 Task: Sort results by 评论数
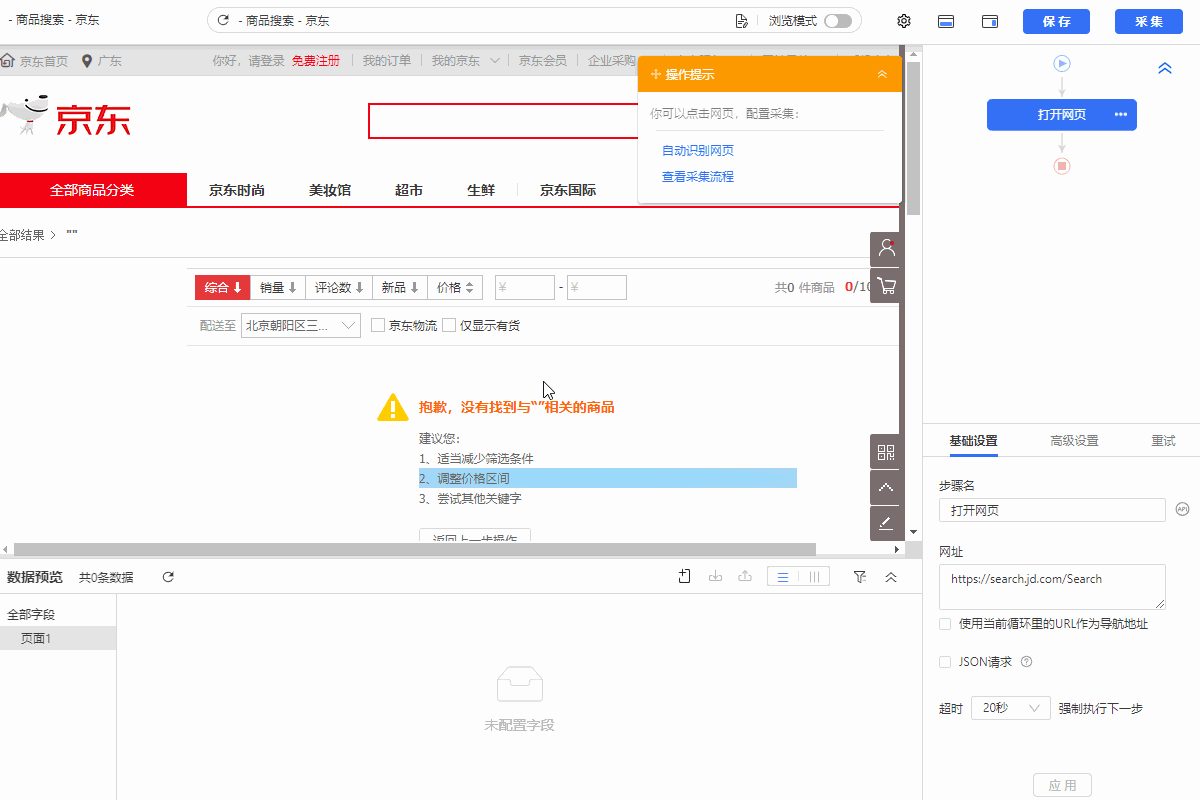339,287
